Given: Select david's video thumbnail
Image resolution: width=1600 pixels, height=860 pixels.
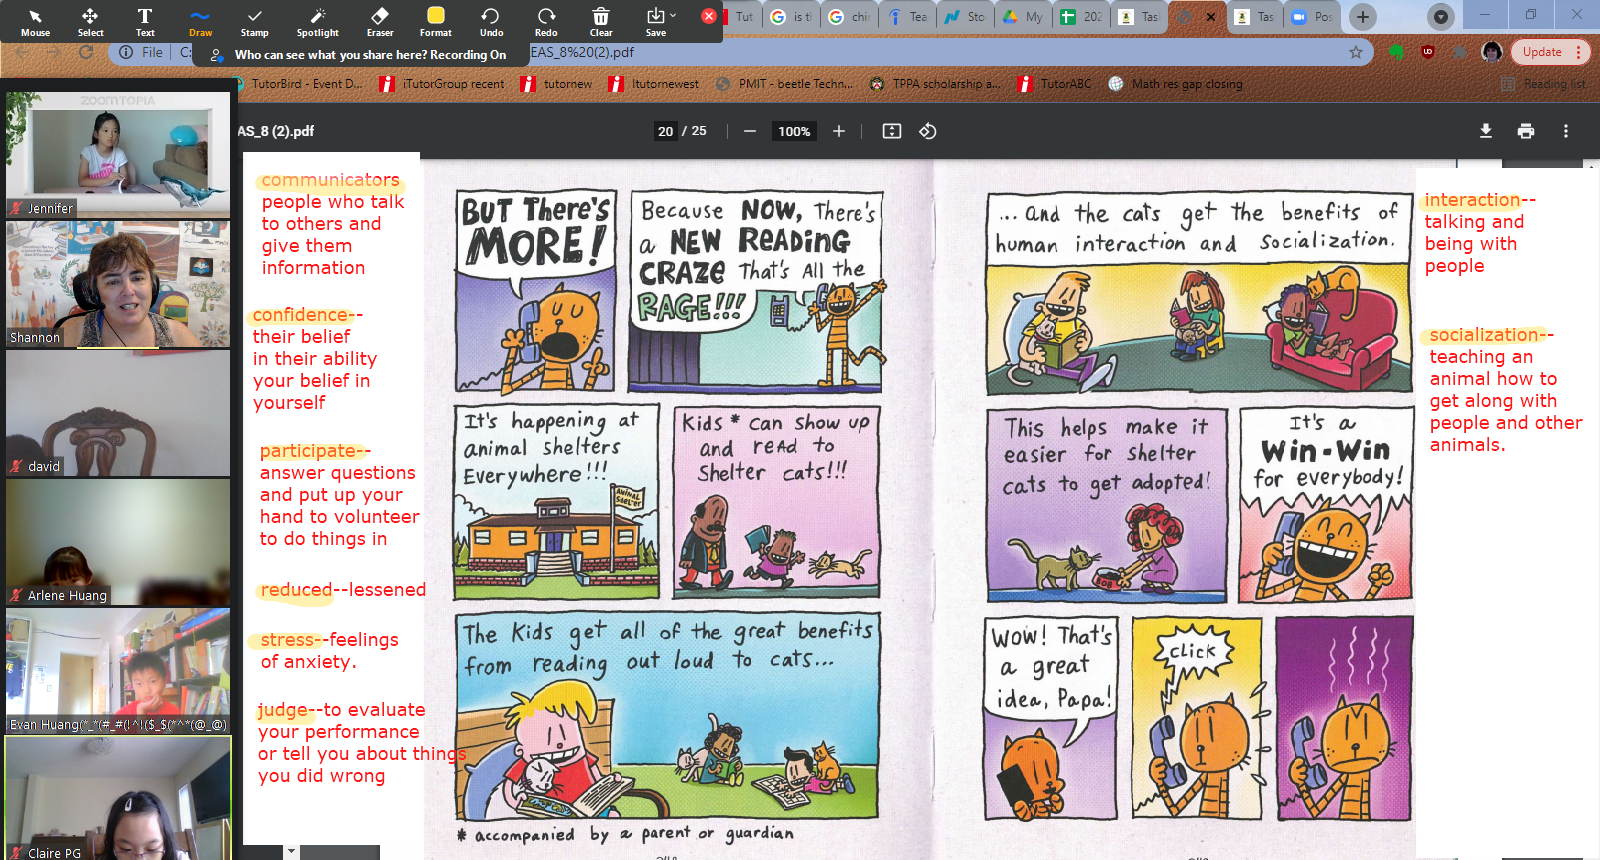Looking at the screenshot, I should coord(118,413).
